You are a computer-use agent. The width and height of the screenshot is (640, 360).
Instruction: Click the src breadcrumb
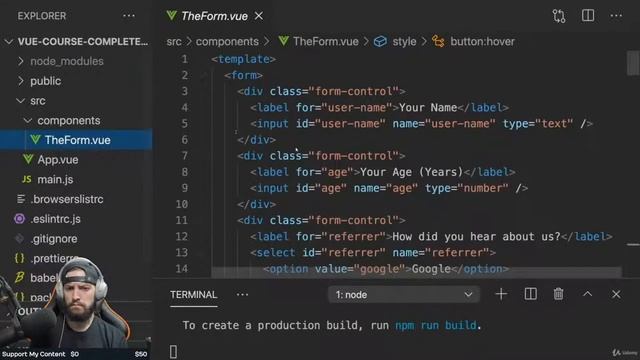(x=174, y=42)
